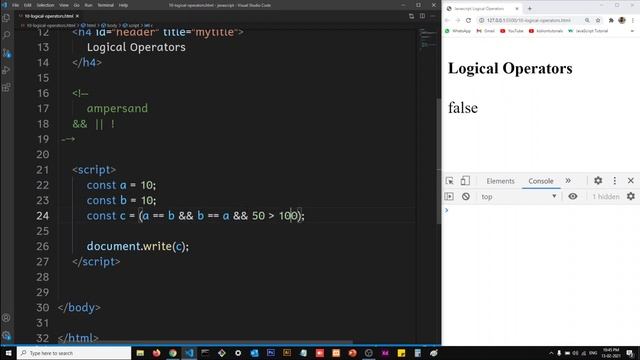Switch to the Console tab in DevTools
The width and height of the screenshot is (640, 360).
tap(541, 181)
